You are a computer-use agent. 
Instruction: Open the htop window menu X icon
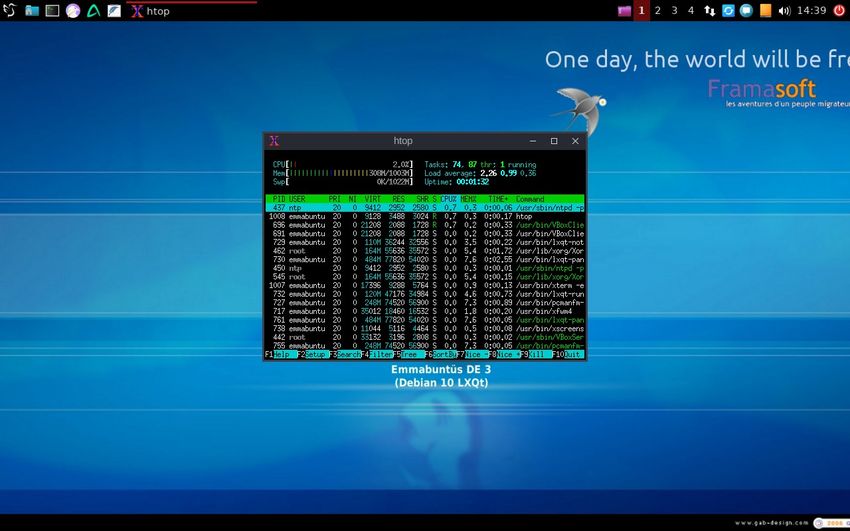[274, 141]
